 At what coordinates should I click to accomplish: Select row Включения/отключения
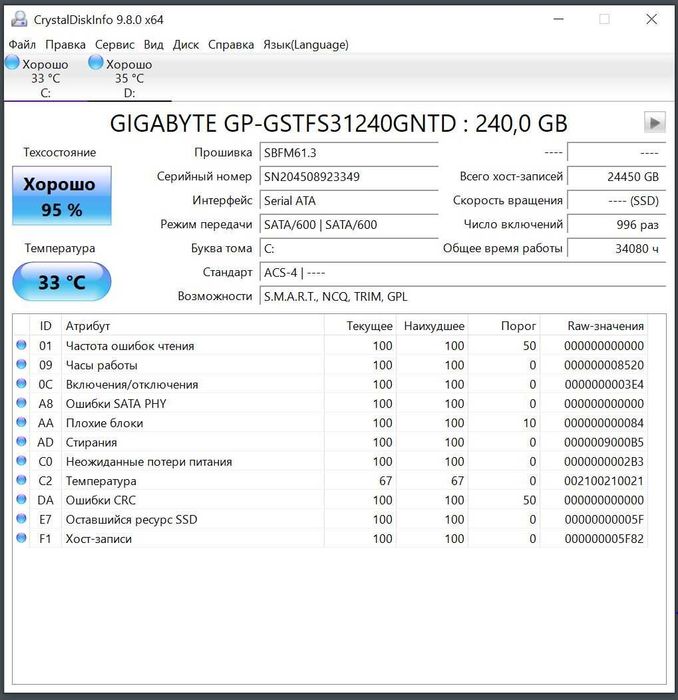[x=330, y=384]
